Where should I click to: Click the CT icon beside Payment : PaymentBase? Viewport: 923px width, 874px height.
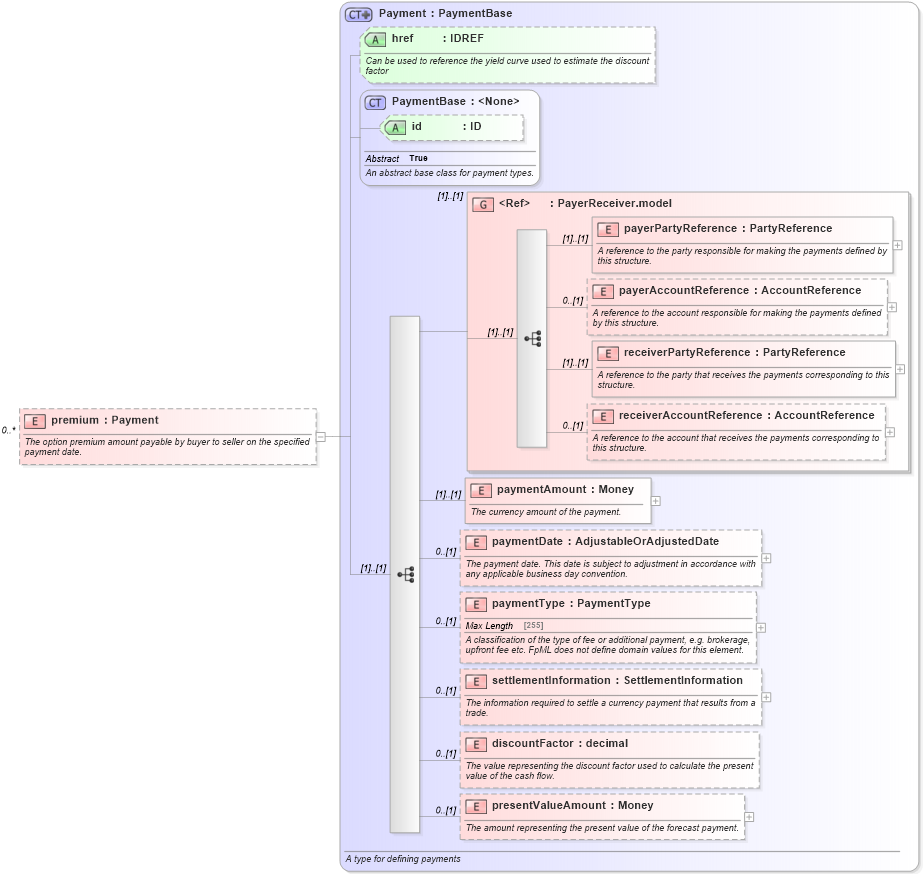(x=358, y=15)
